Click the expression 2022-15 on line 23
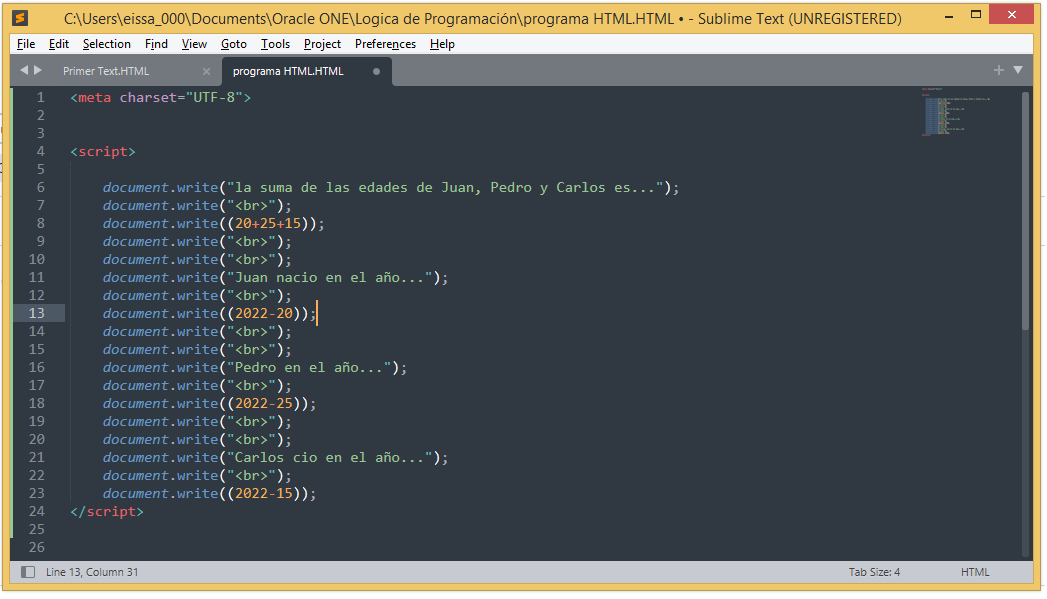 [x=264, y=493]
